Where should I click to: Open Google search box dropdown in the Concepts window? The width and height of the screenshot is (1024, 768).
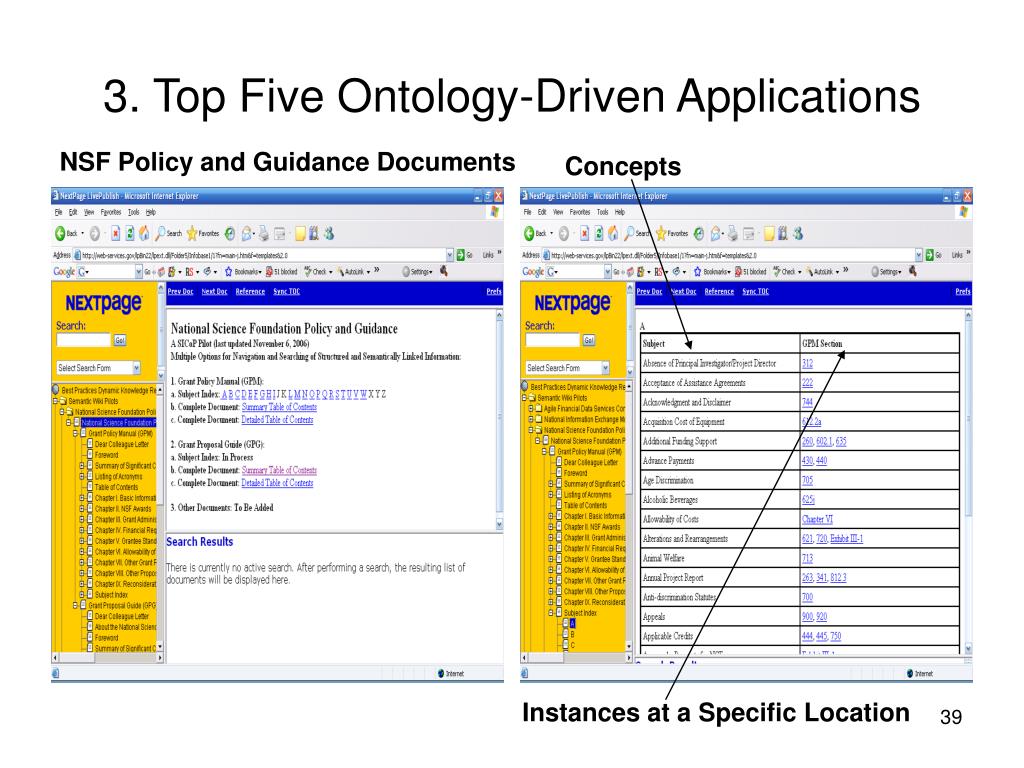coord(607,272)
